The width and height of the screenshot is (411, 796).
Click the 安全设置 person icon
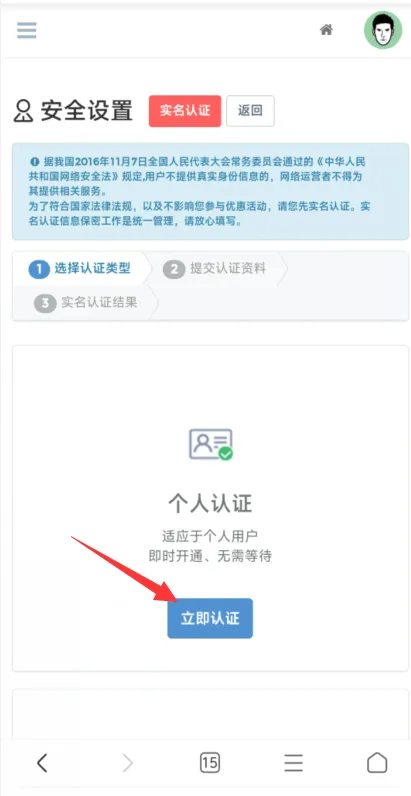coord(23,111)
